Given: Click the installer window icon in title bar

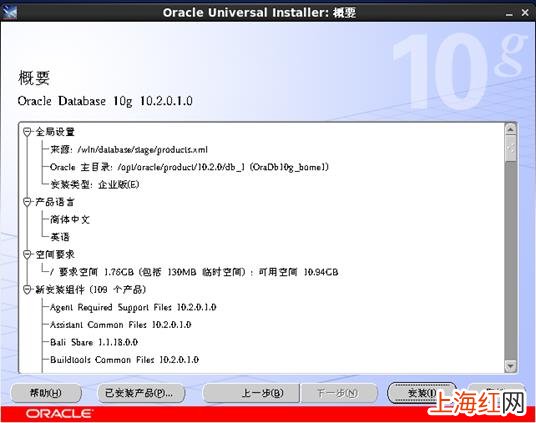Looking at the screenshot, I should [x=9, y=13].
